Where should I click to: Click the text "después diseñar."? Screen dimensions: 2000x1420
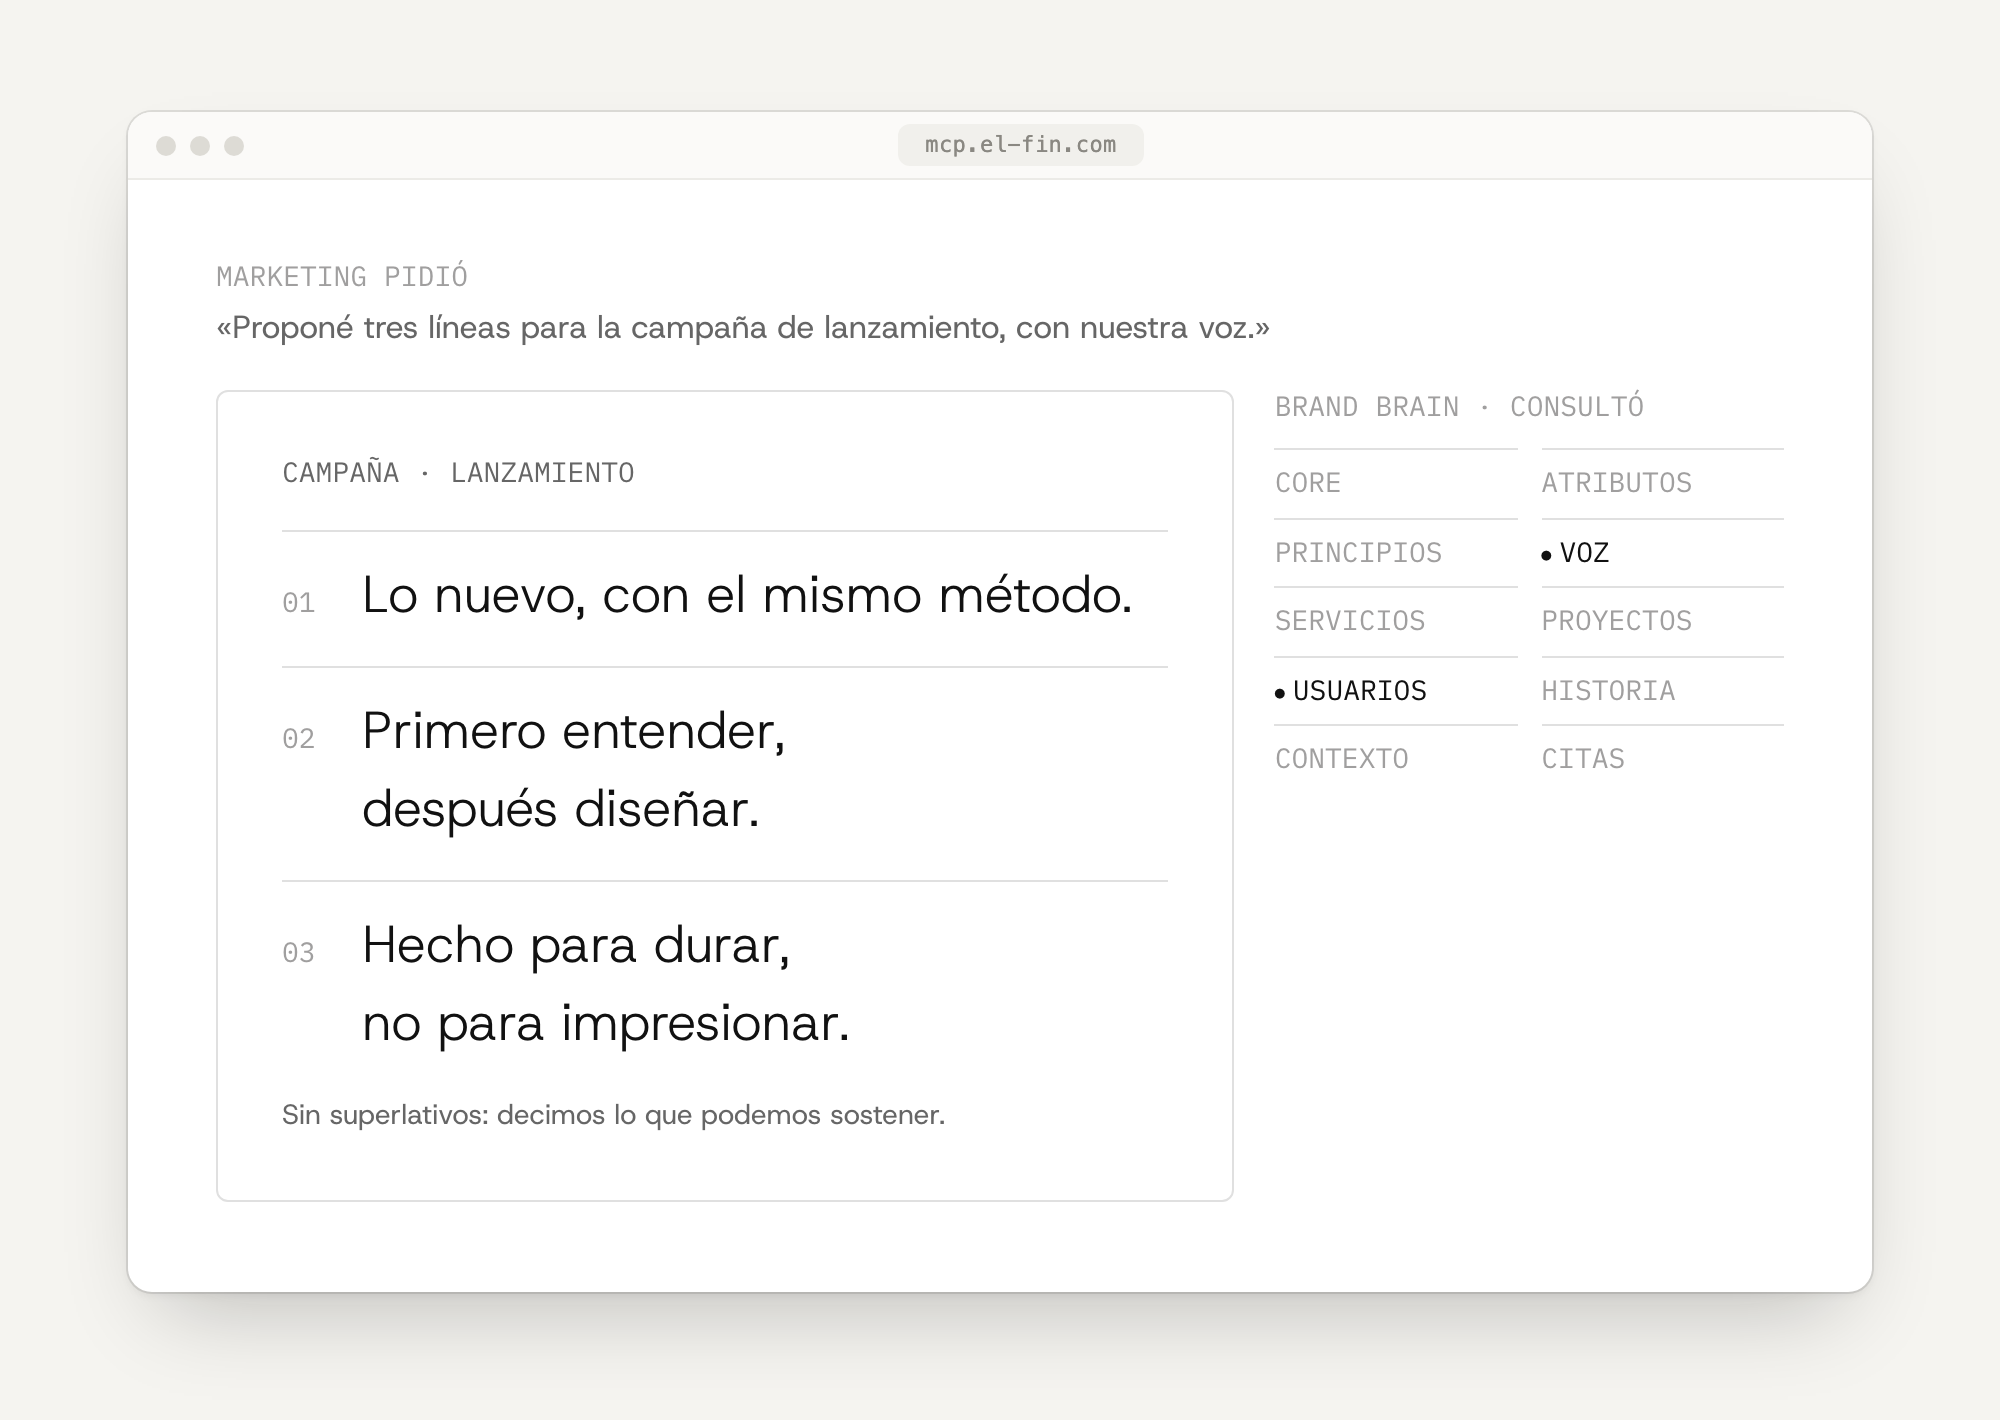[561, 809]
